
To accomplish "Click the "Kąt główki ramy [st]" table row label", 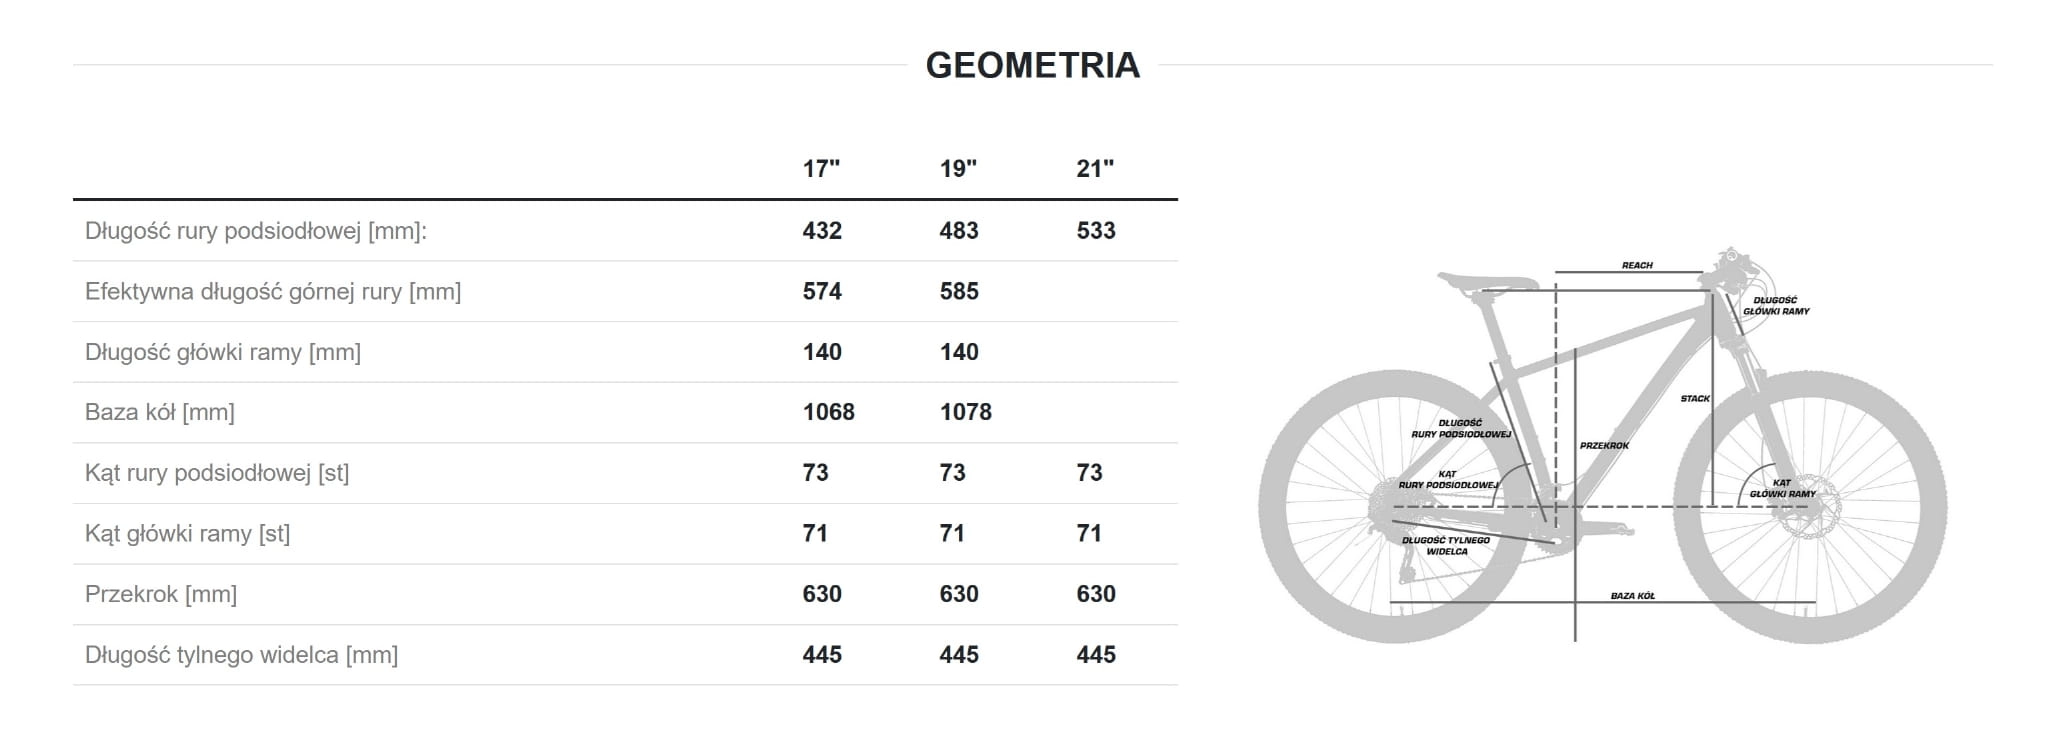I will [x=188, y=534].
